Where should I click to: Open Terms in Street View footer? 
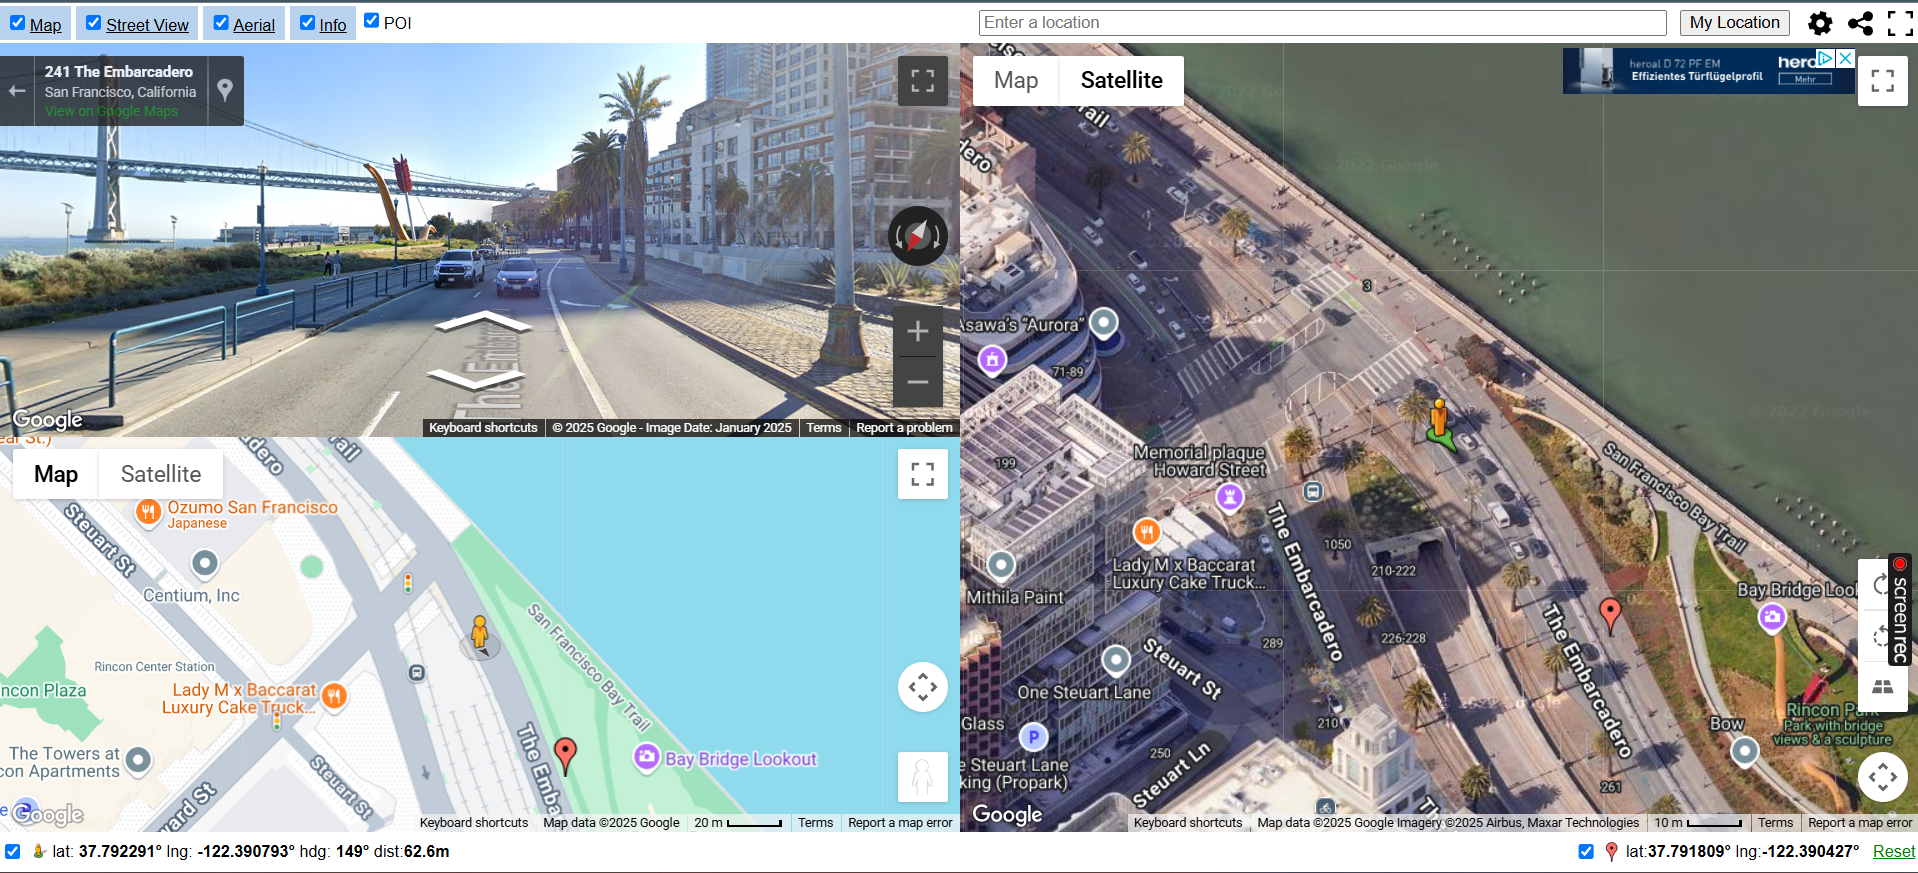tap(824, 428)
